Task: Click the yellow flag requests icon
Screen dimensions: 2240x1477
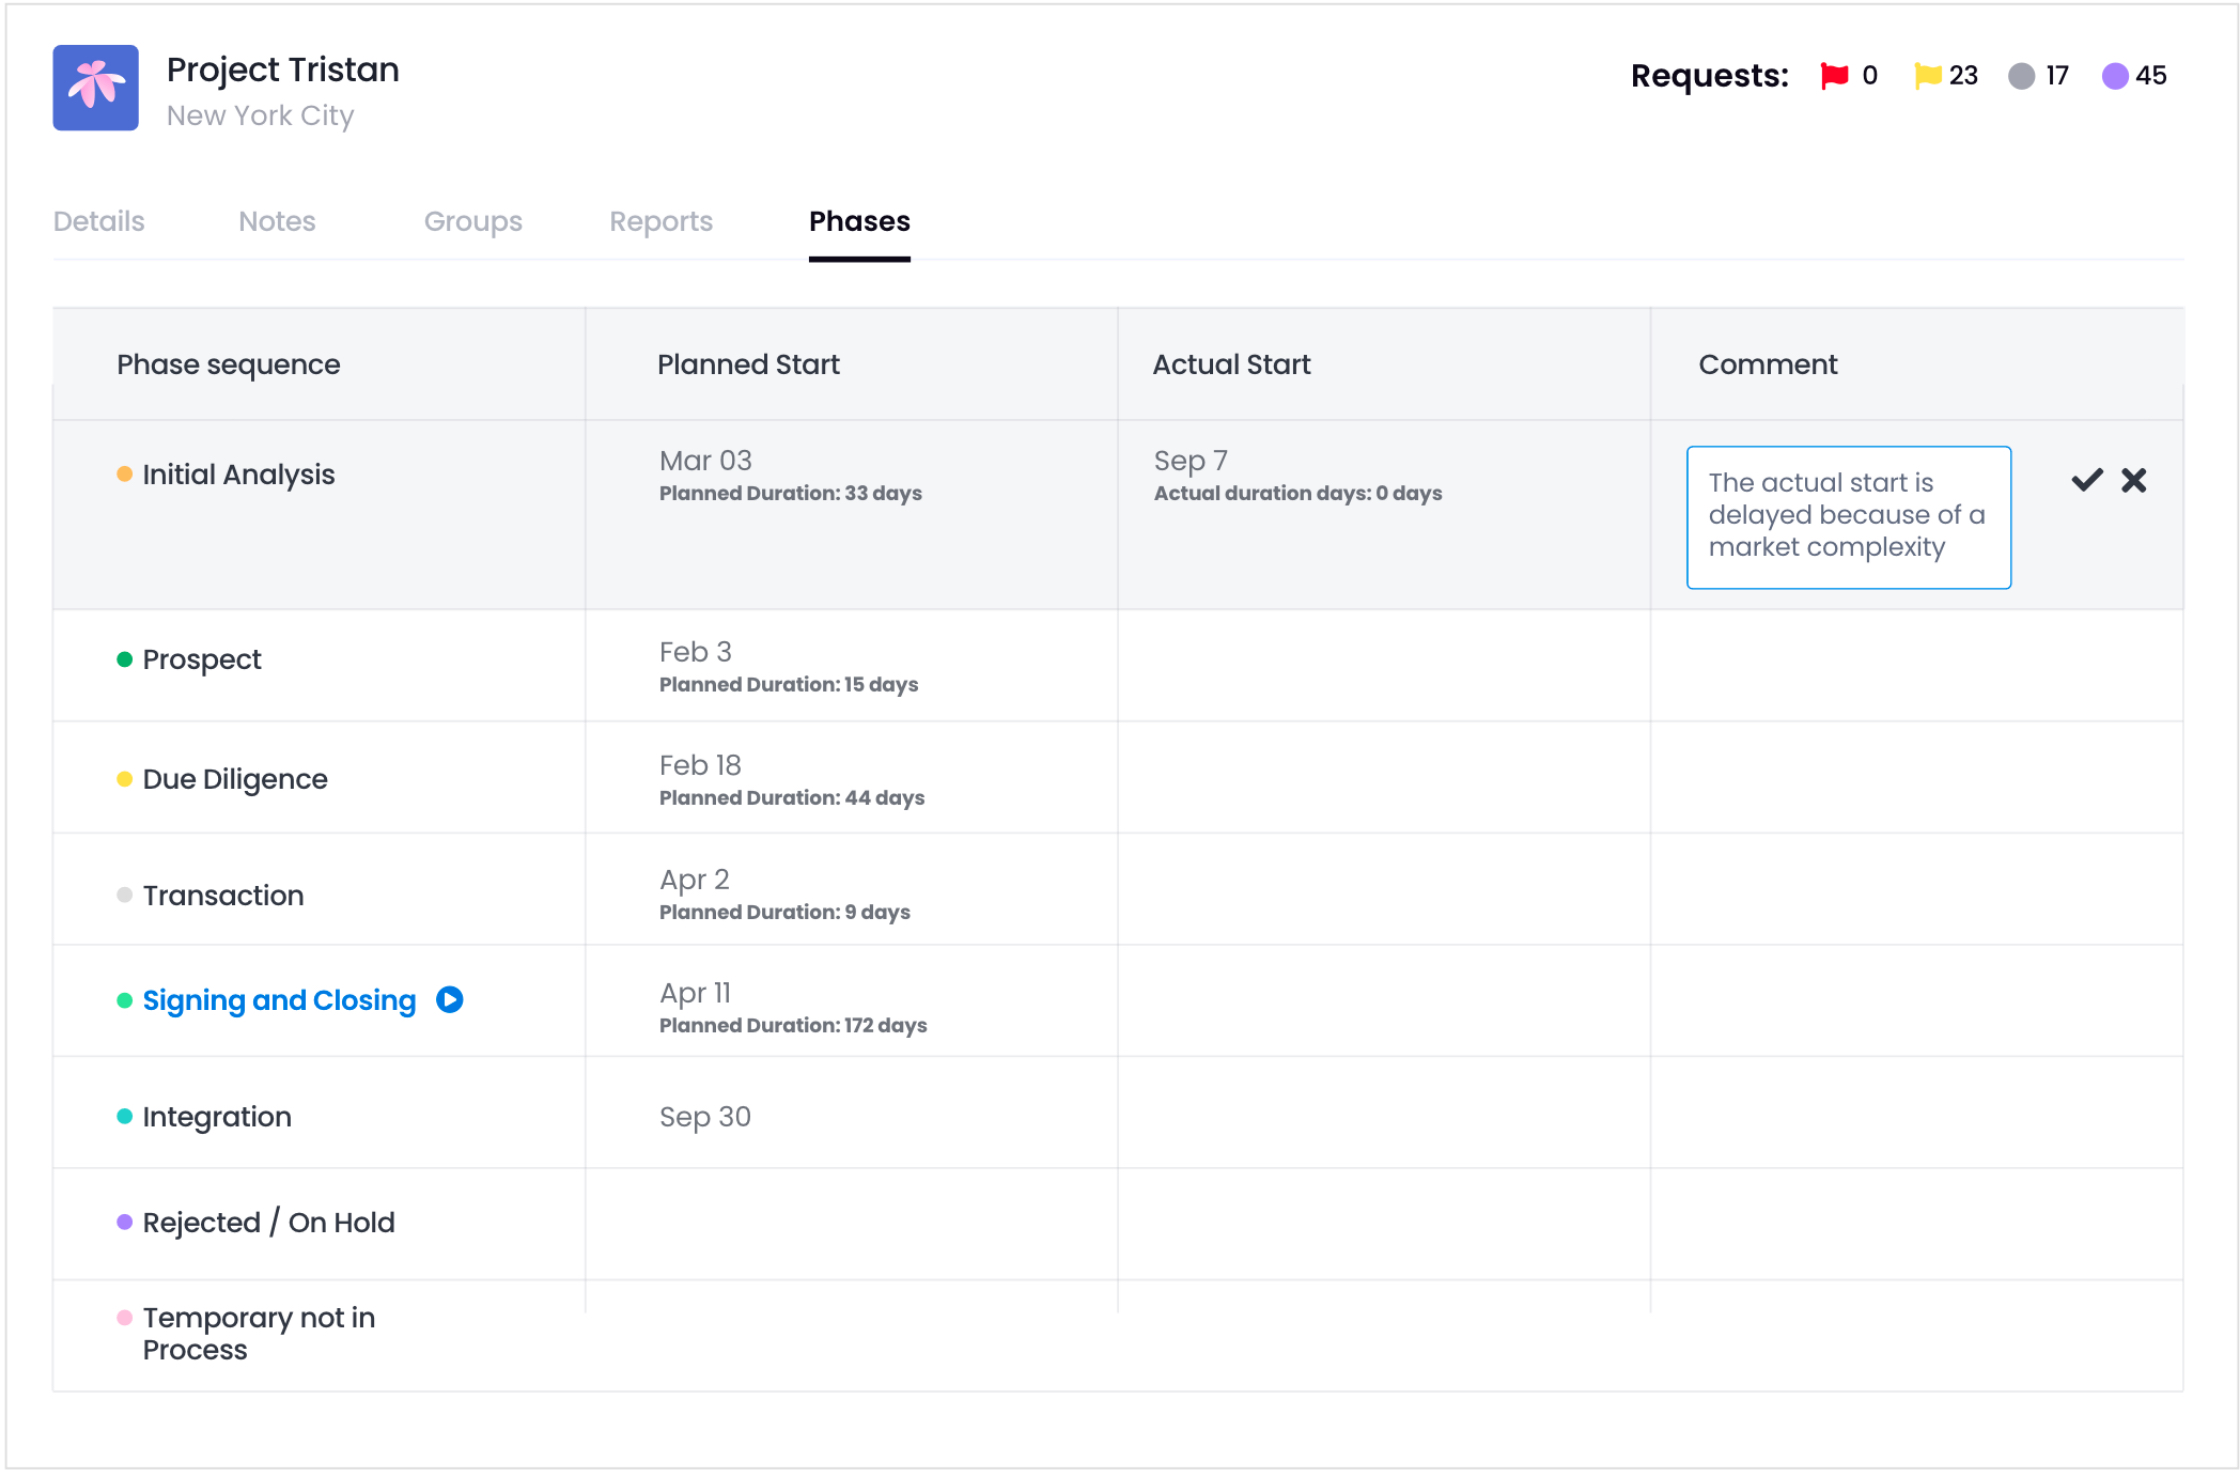Action: coord(1927,76)
